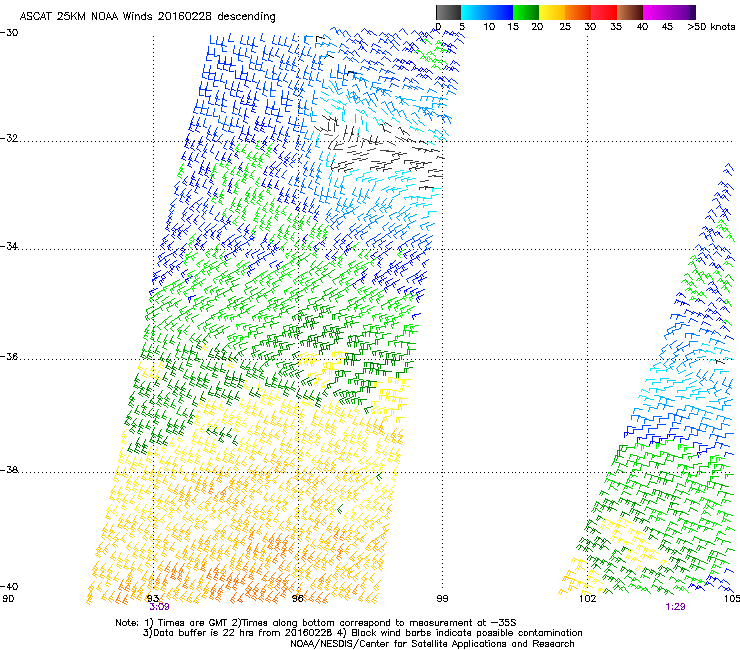Viewport: 740px width, 650px height.
Task: Click the '99' longitude label
Action: click(x=442, y=599)
